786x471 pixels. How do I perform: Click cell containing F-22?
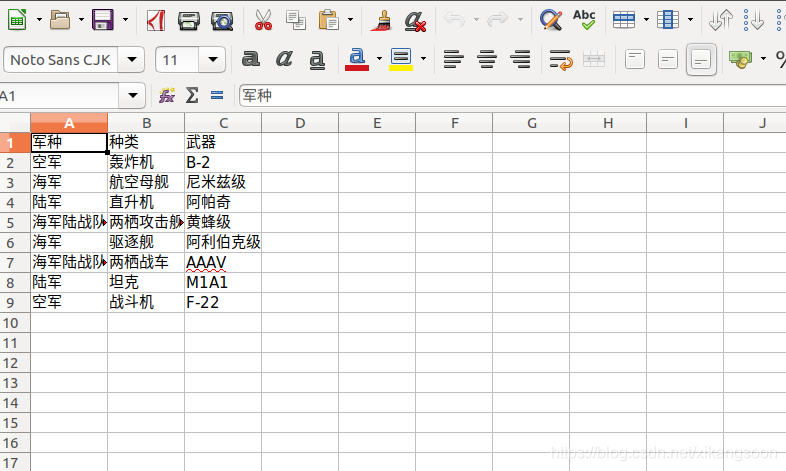tap(223, 303)
